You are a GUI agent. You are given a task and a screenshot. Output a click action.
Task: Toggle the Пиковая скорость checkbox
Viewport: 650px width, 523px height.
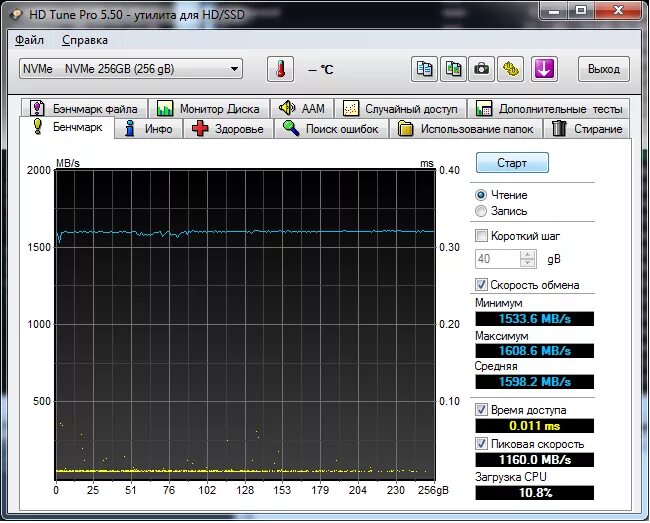481,444
